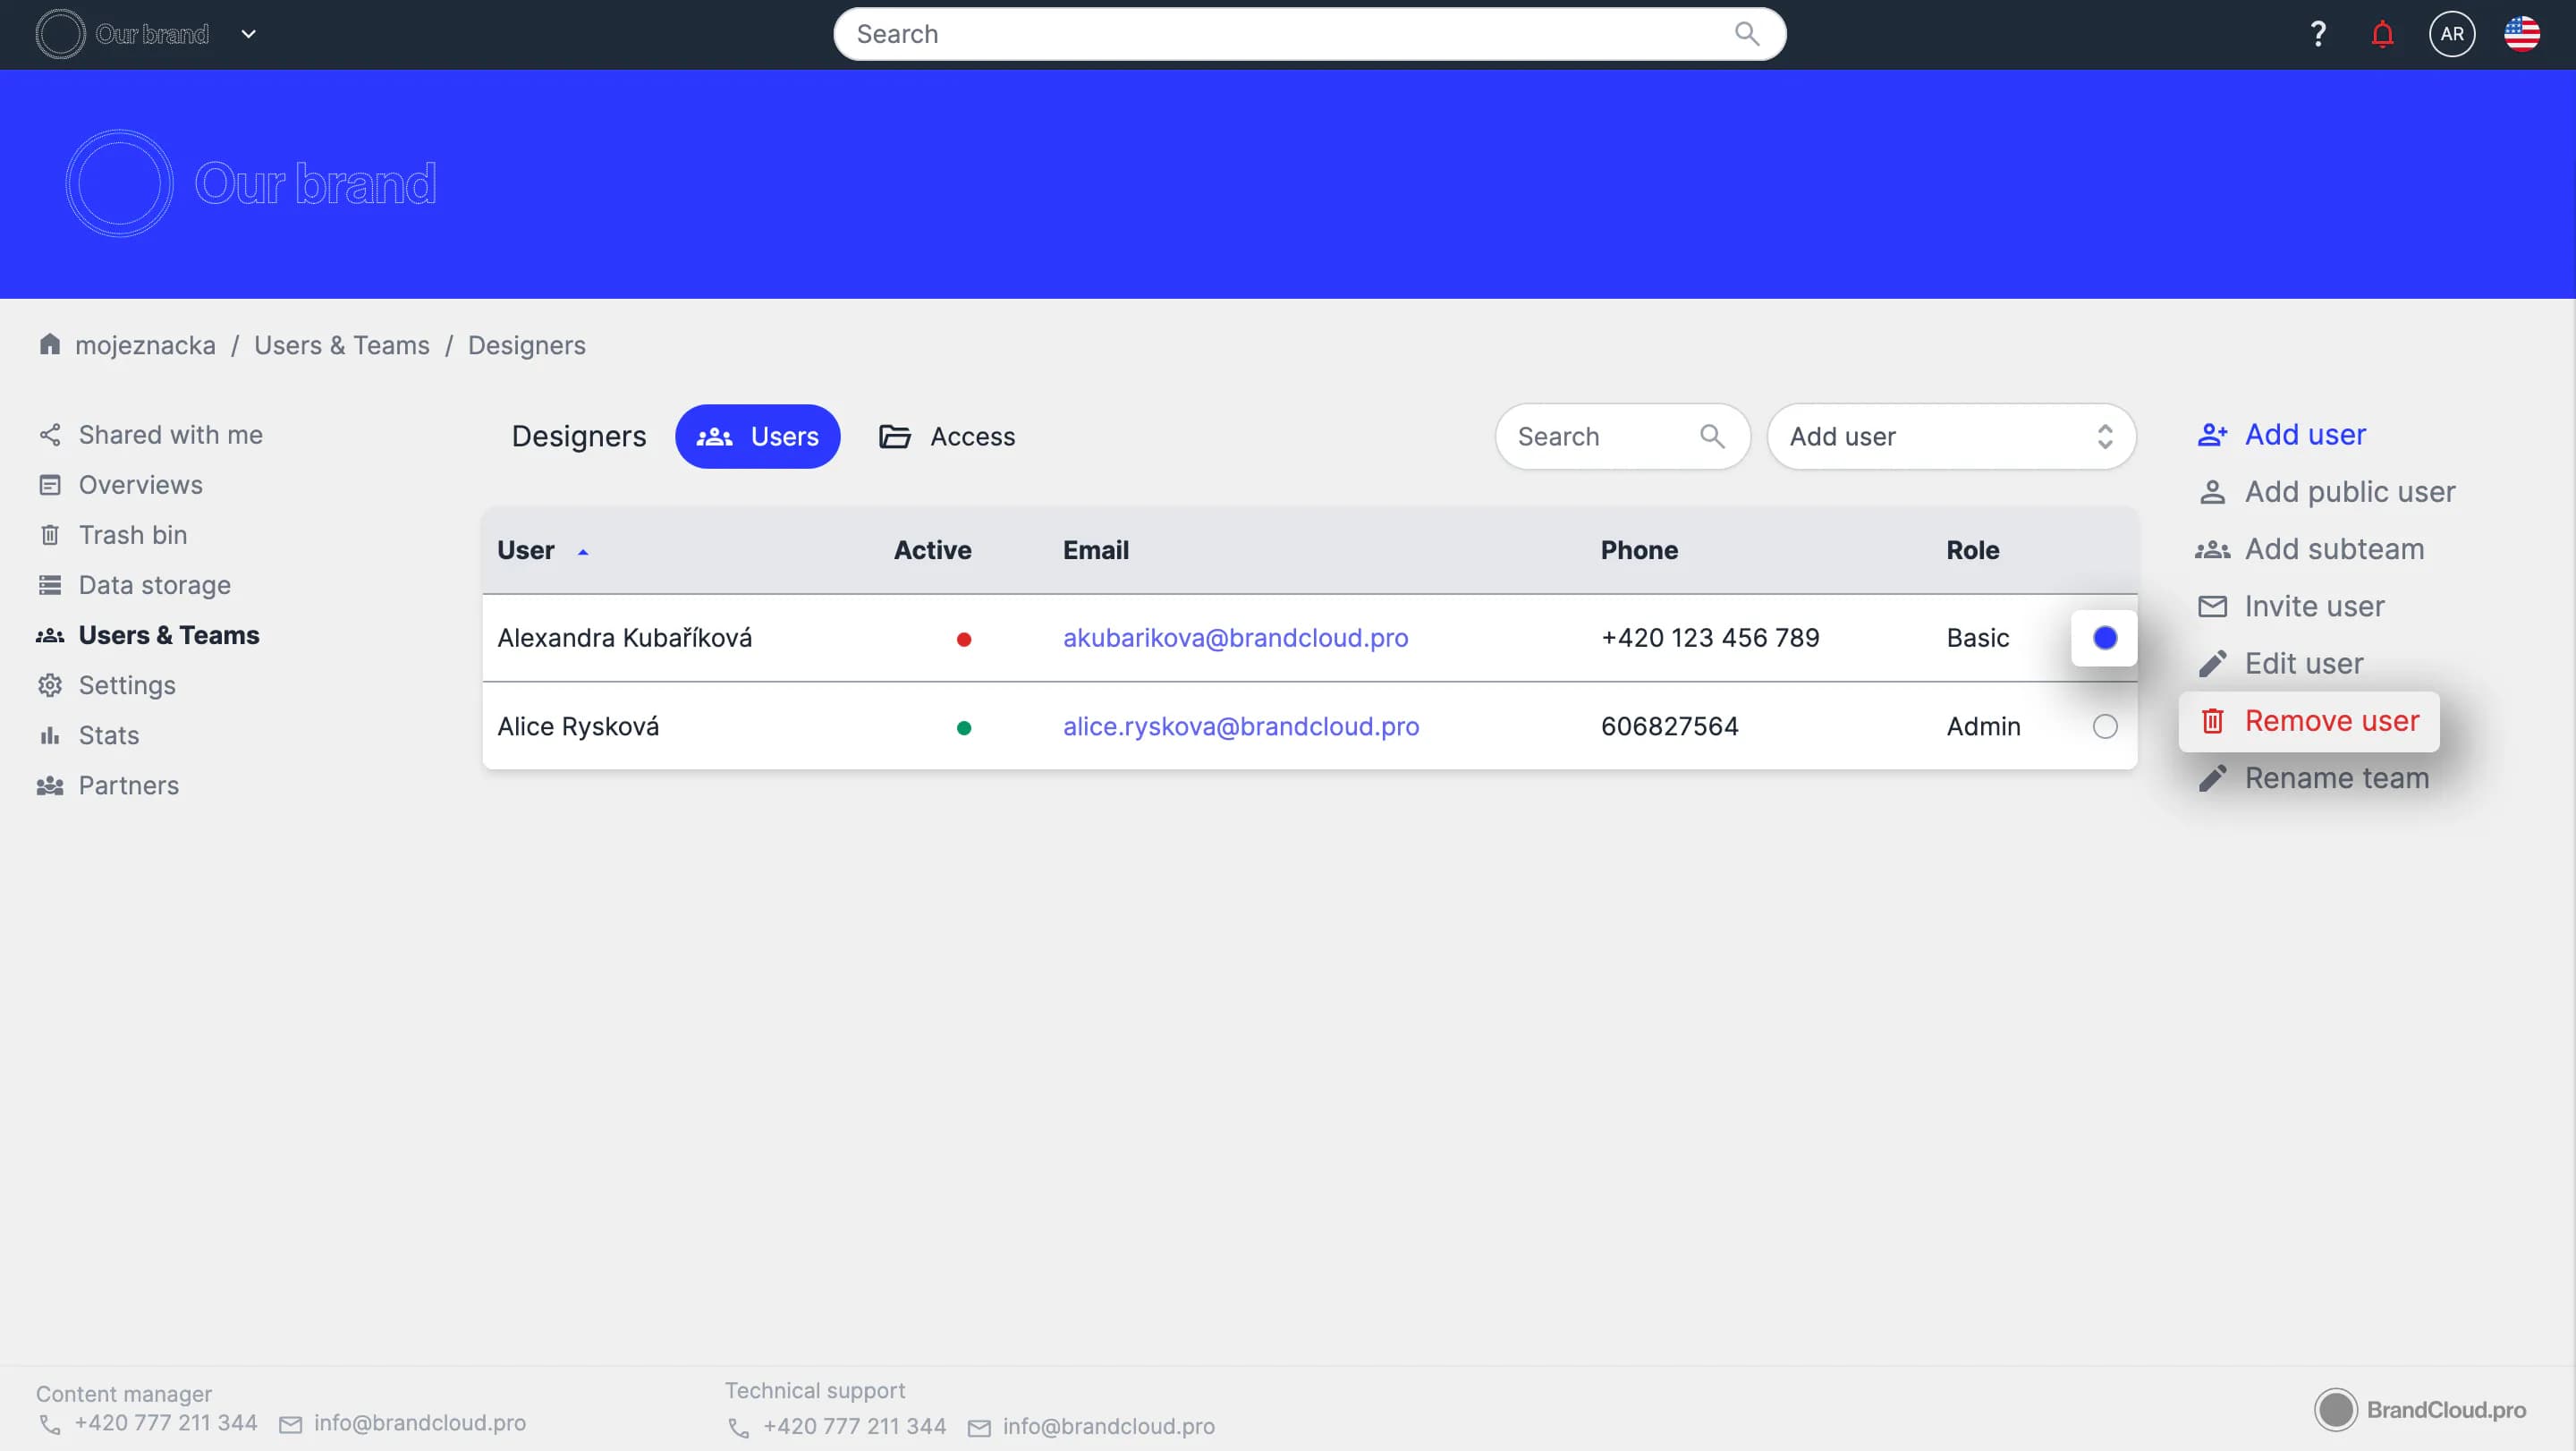Open the Add user combo box
The image size is (2576, 1451).
pos(1950,437)
